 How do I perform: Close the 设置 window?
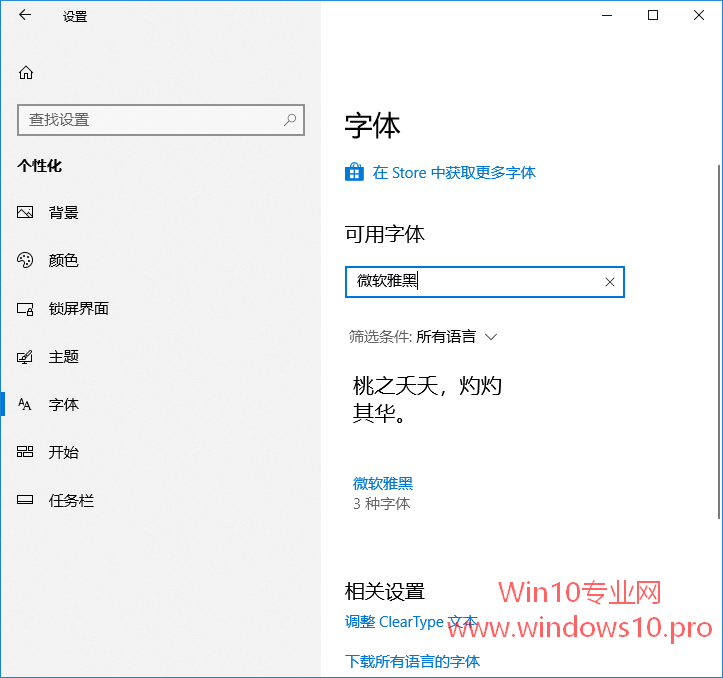pyautogui.click(x=699, y=15)
